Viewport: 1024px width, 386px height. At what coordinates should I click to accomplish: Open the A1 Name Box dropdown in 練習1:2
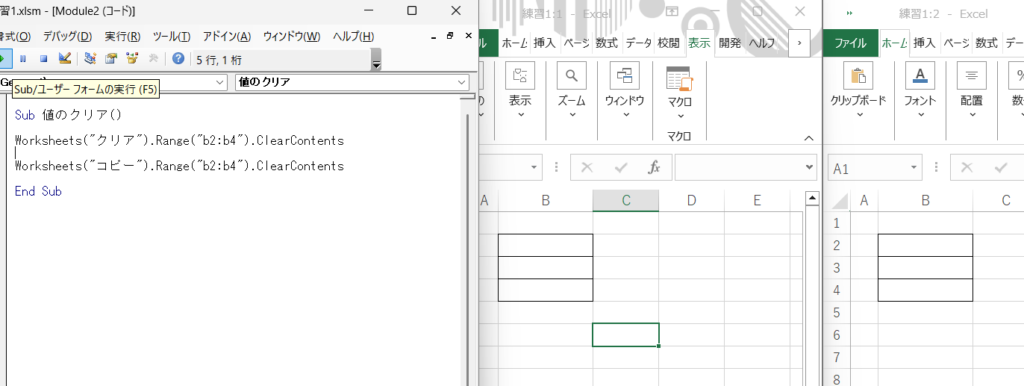(x=914, y=168)
